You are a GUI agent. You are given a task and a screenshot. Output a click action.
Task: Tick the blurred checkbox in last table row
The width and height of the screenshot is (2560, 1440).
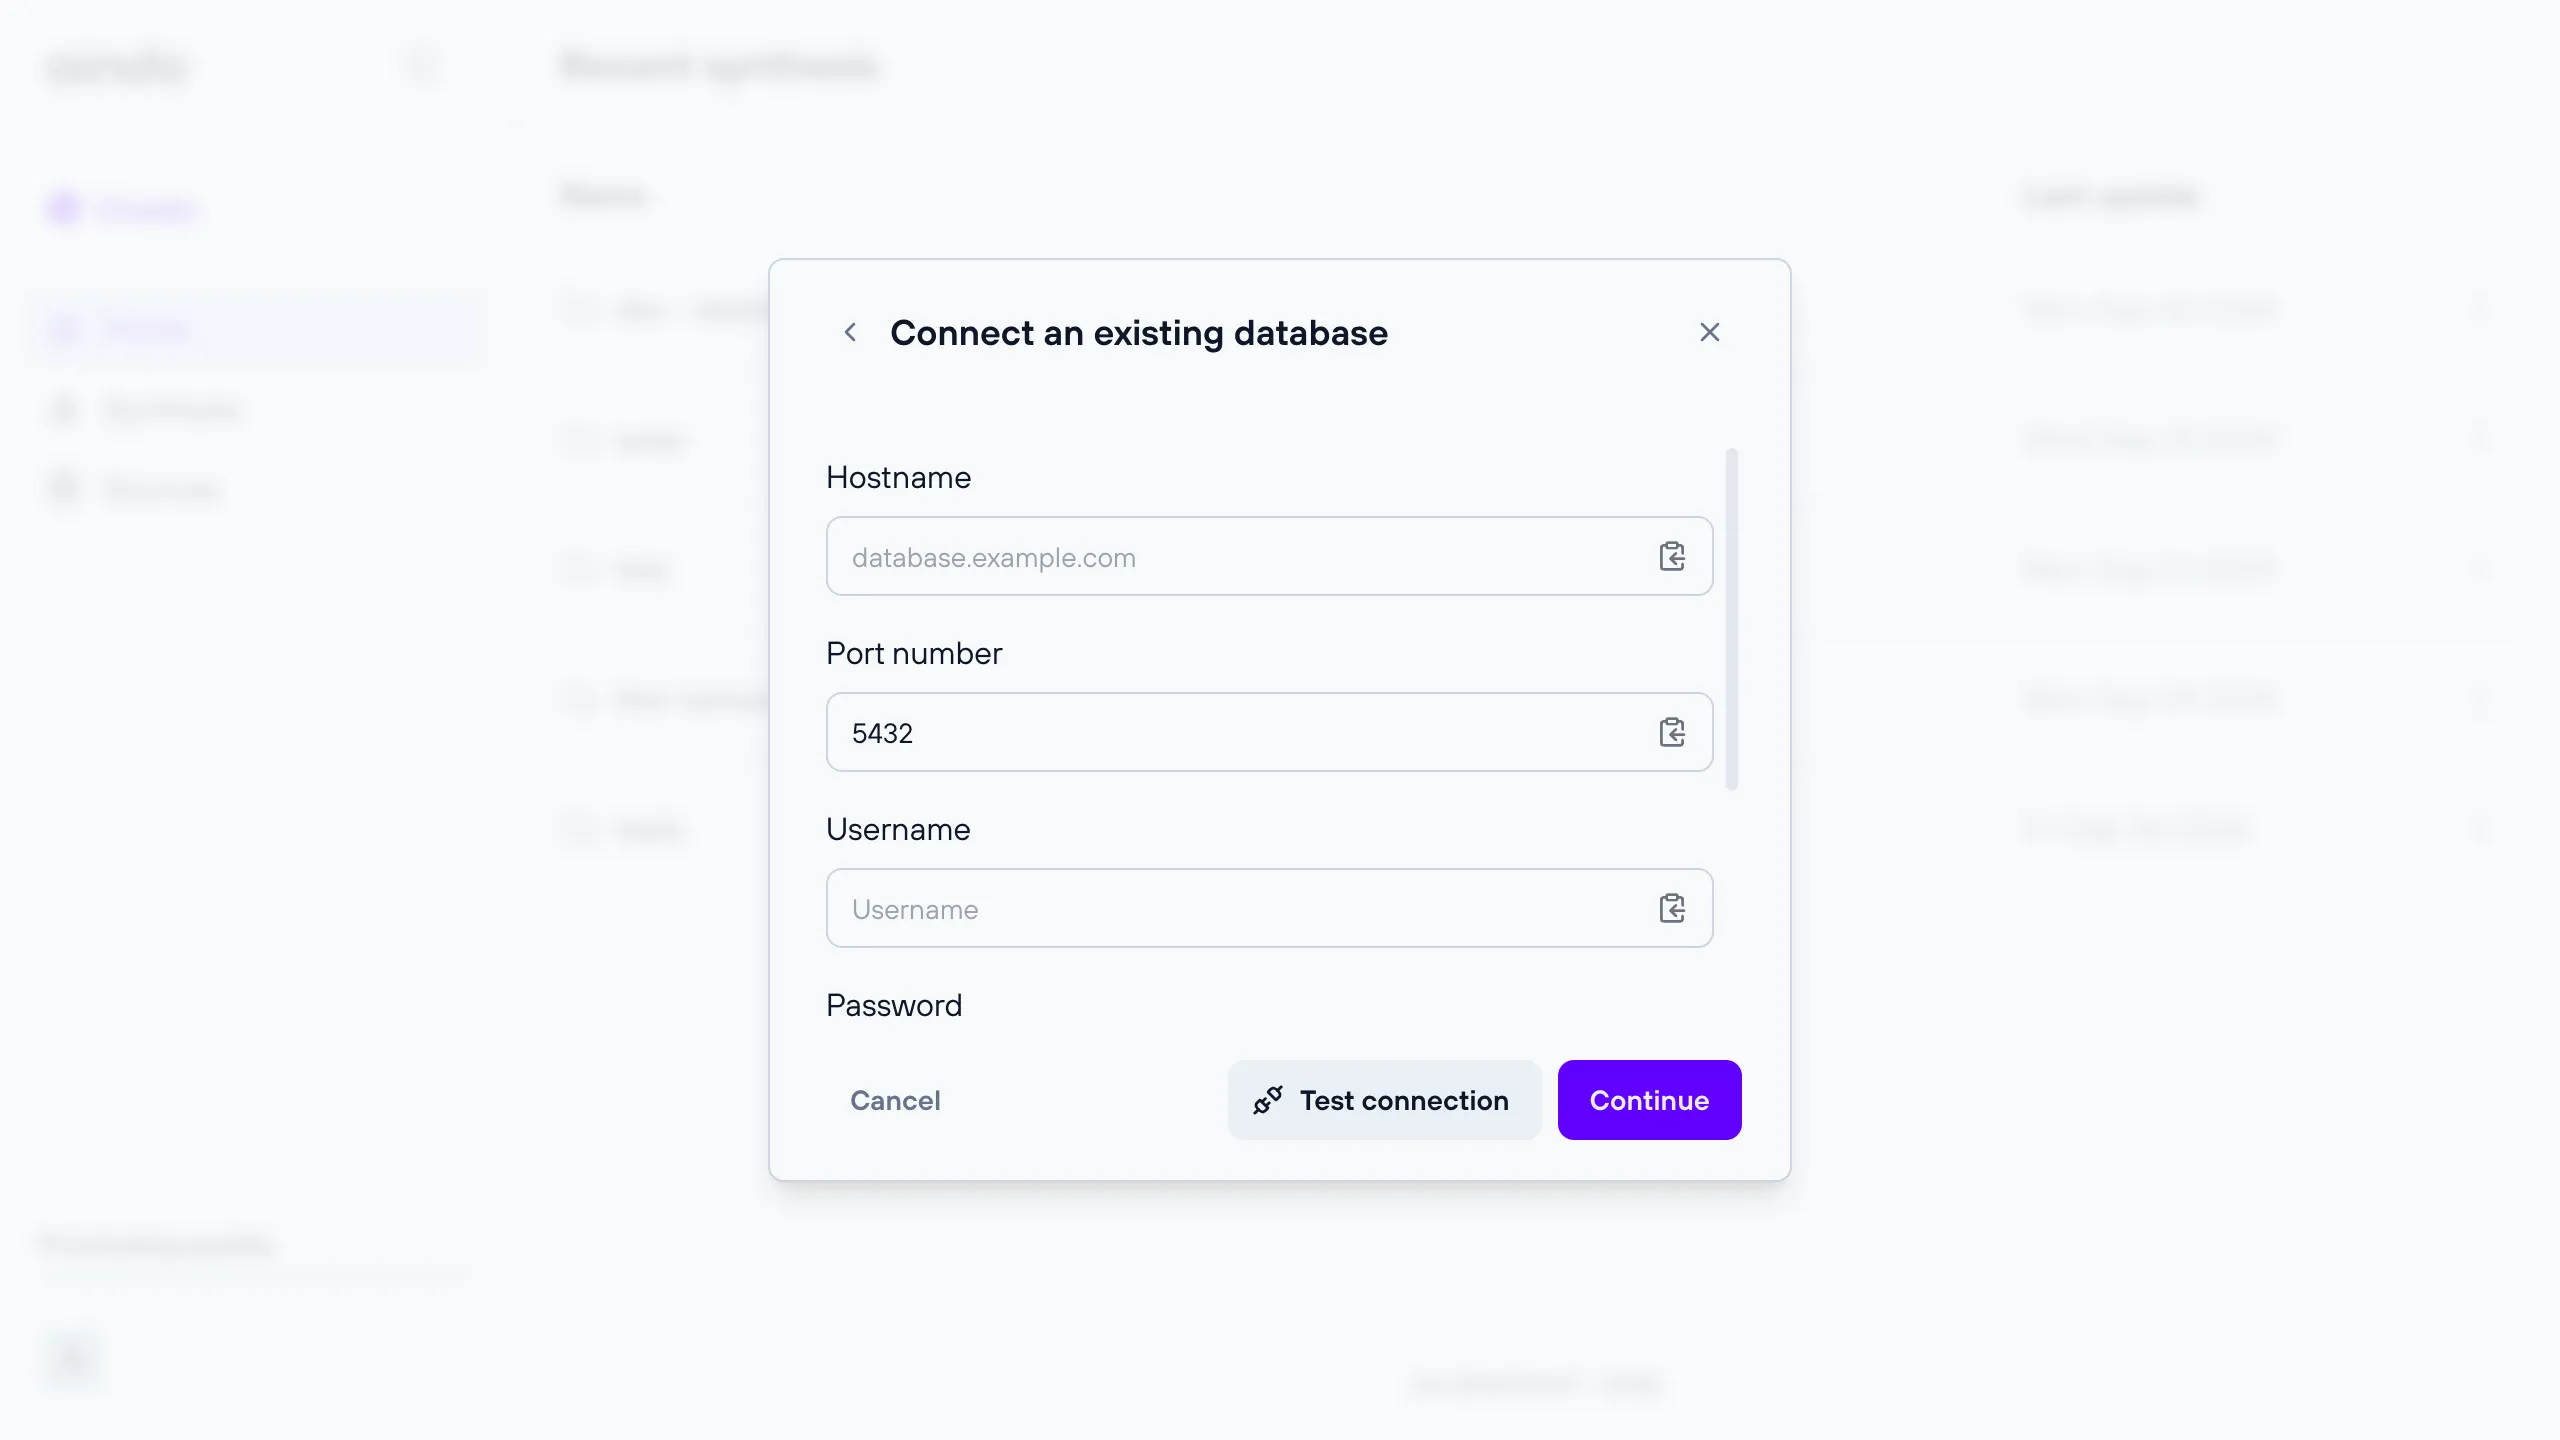(580, 828)
